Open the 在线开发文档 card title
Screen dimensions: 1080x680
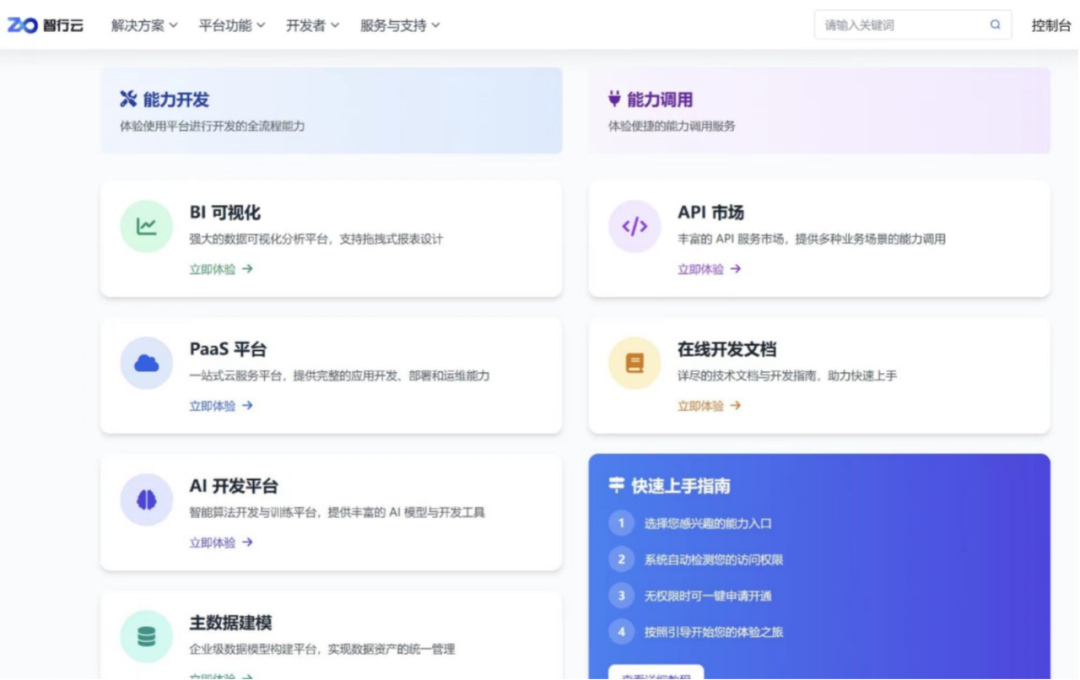727,349
